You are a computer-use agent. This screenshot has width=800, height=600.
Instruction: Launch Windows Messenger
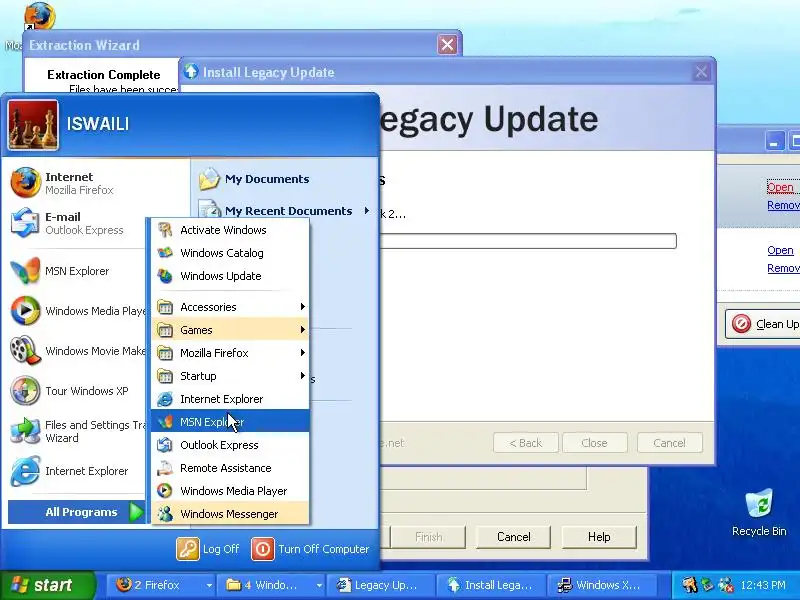(230, 514)
